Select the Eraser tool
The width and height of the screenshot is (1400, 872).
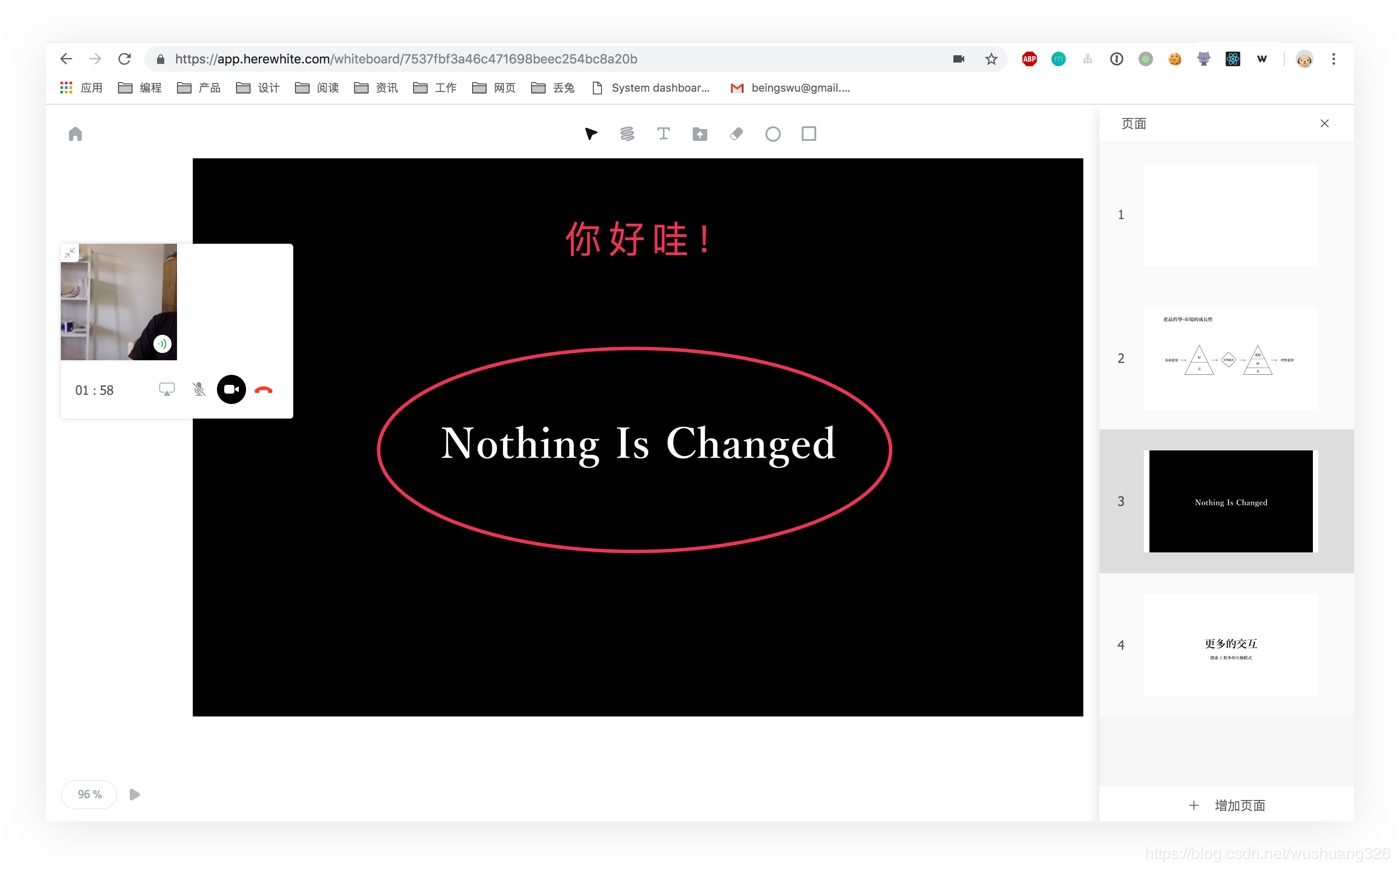736,133
